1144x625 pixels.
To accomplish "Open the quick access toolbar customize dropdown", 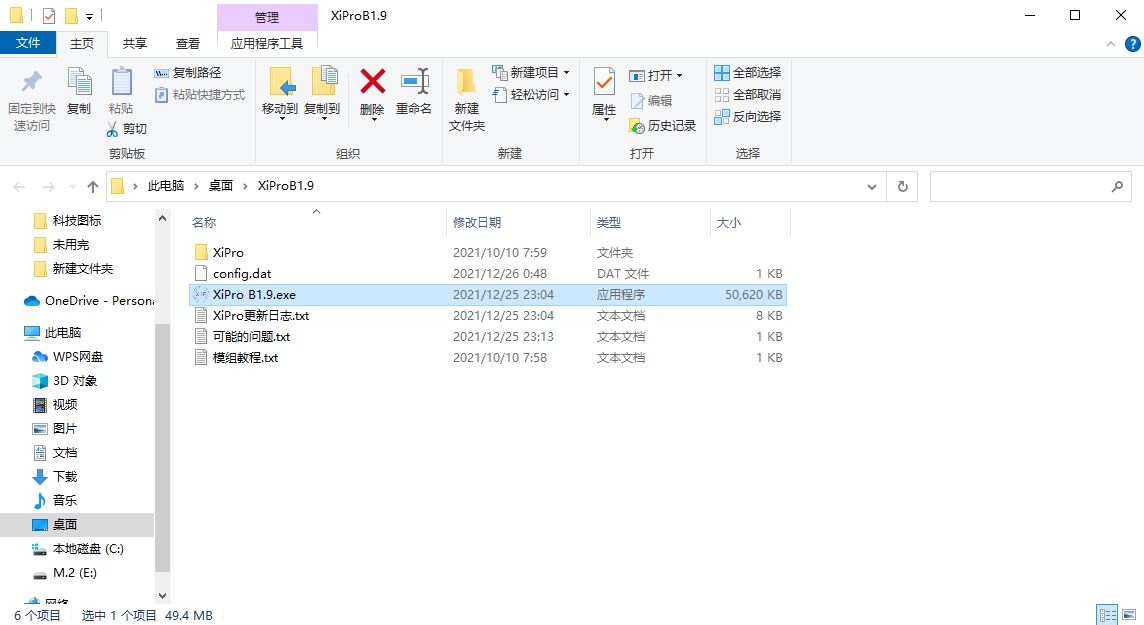I will 89,16.
